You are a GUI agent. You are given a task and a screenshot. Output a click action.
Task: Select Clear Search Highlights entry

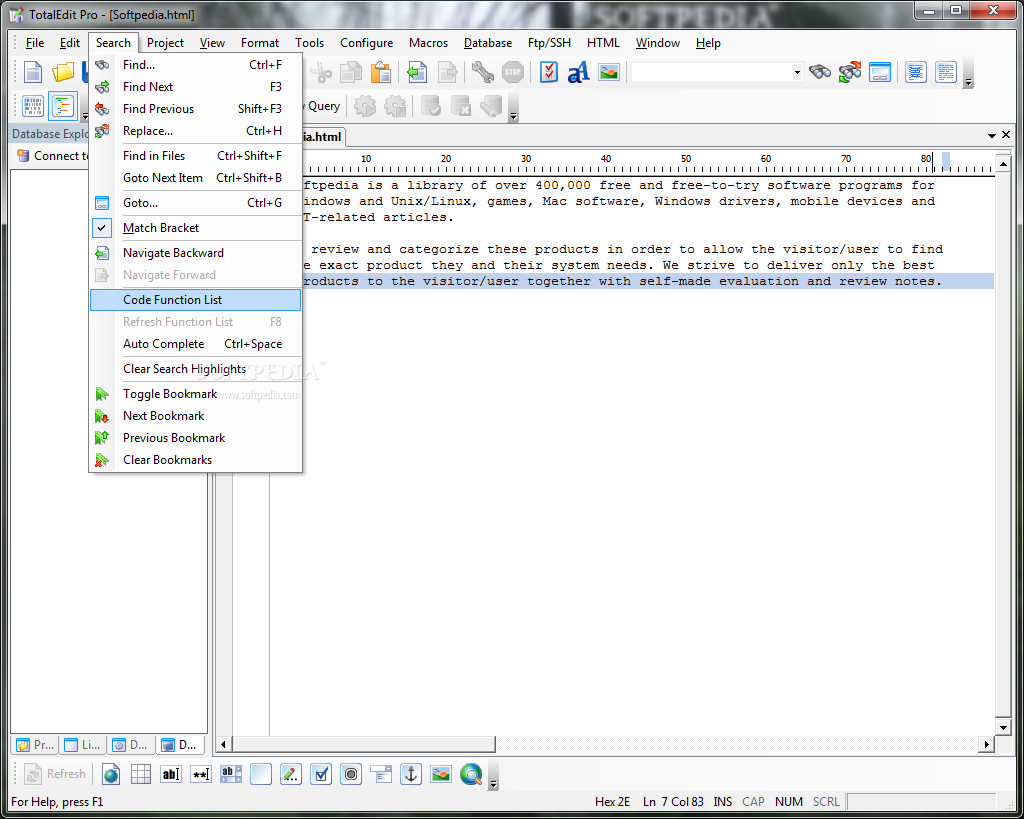pyautogui.click(x=195, y=369)
